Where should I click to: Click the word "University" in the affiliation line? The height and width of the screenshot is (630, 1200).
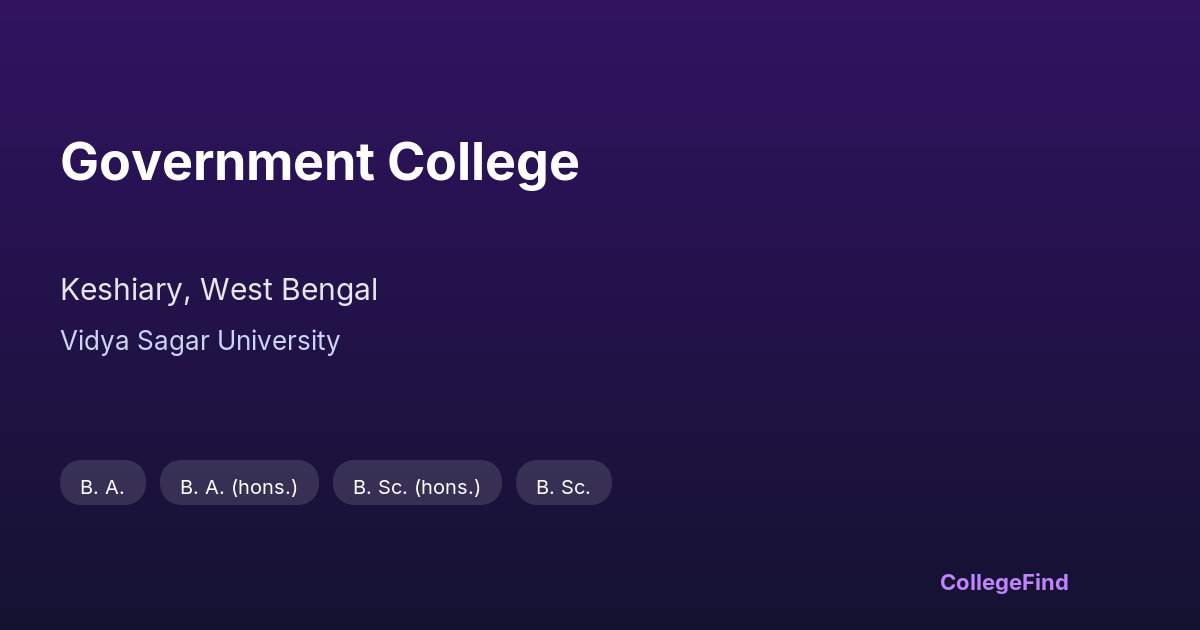(x=279, y=341)
